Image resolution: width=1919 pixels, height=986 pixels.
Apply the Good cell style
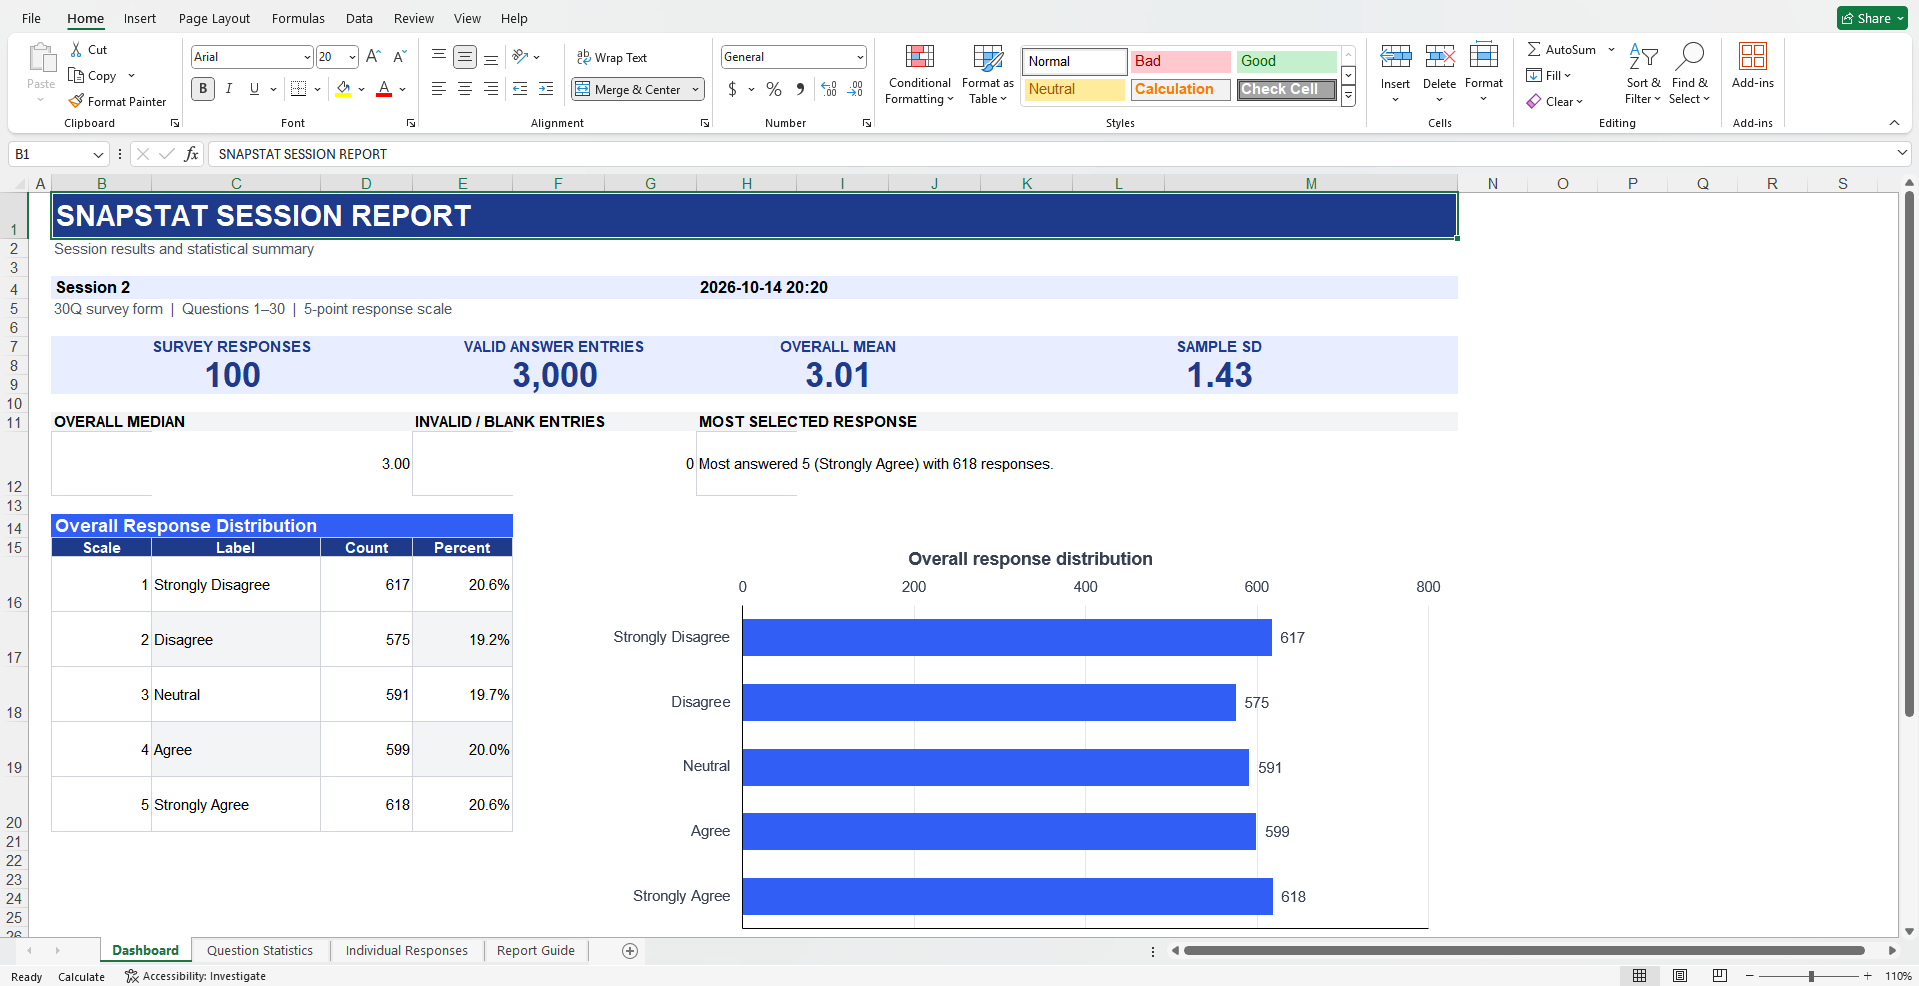coord(1286,61)
